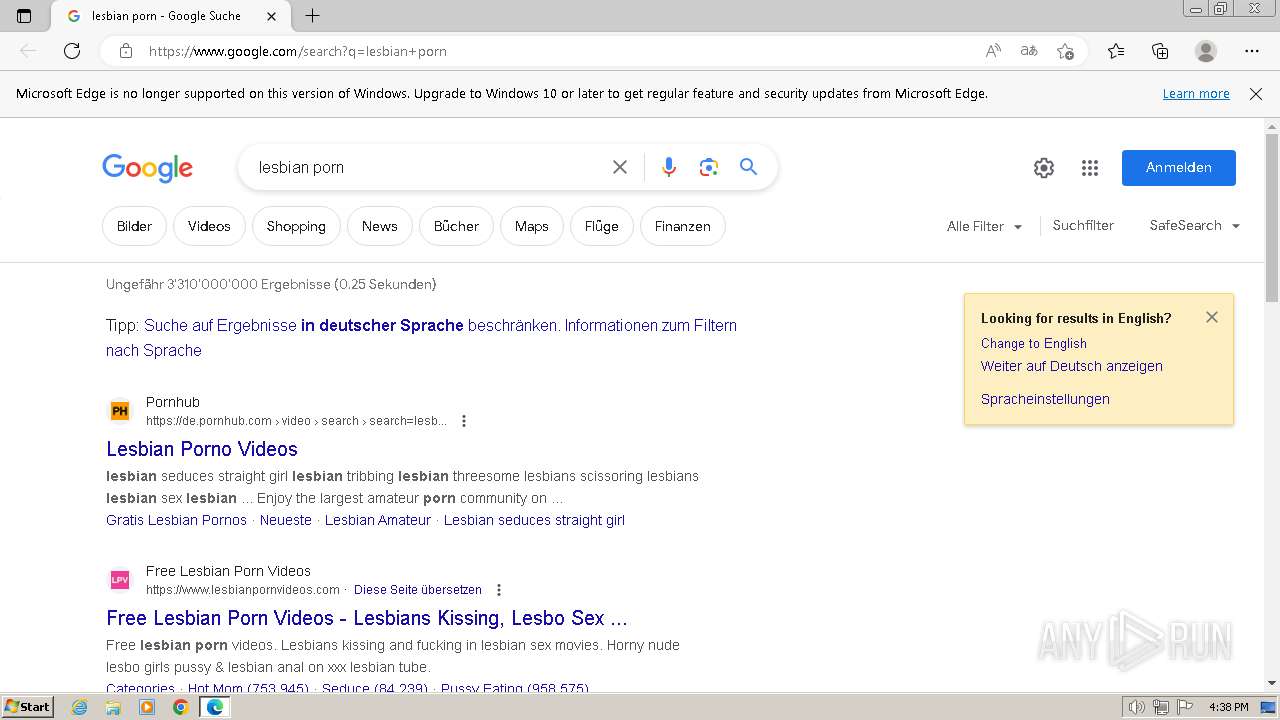
Task: Switch to Bilder results tab
Action: (134, 226)
